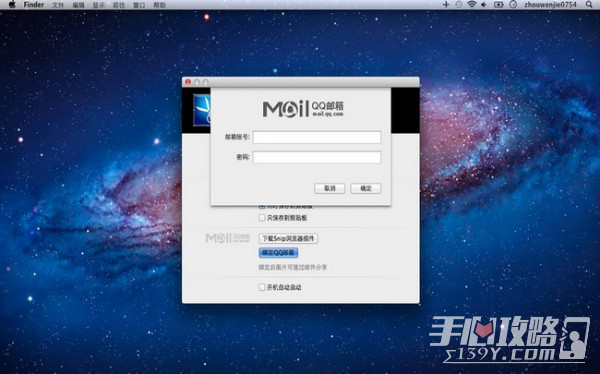Open the zhouwenjie0754 user menu
The width and height of the screenshot is (600, 374).
click(550, 5)
